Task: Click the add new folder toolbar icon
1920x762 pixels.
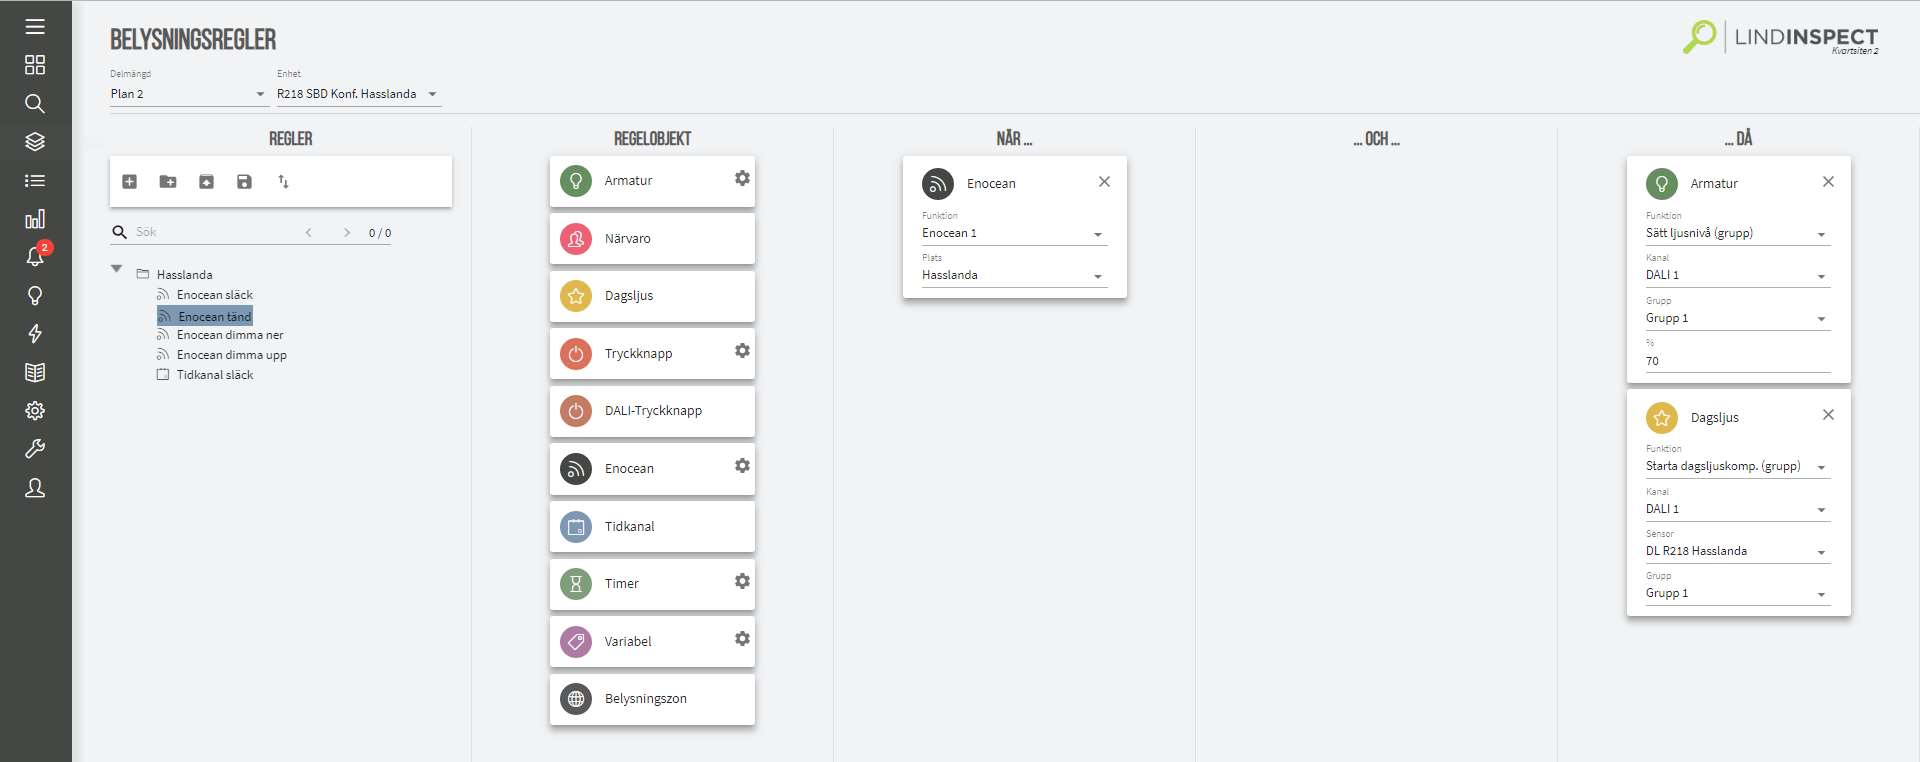Action: coord(168,182)
